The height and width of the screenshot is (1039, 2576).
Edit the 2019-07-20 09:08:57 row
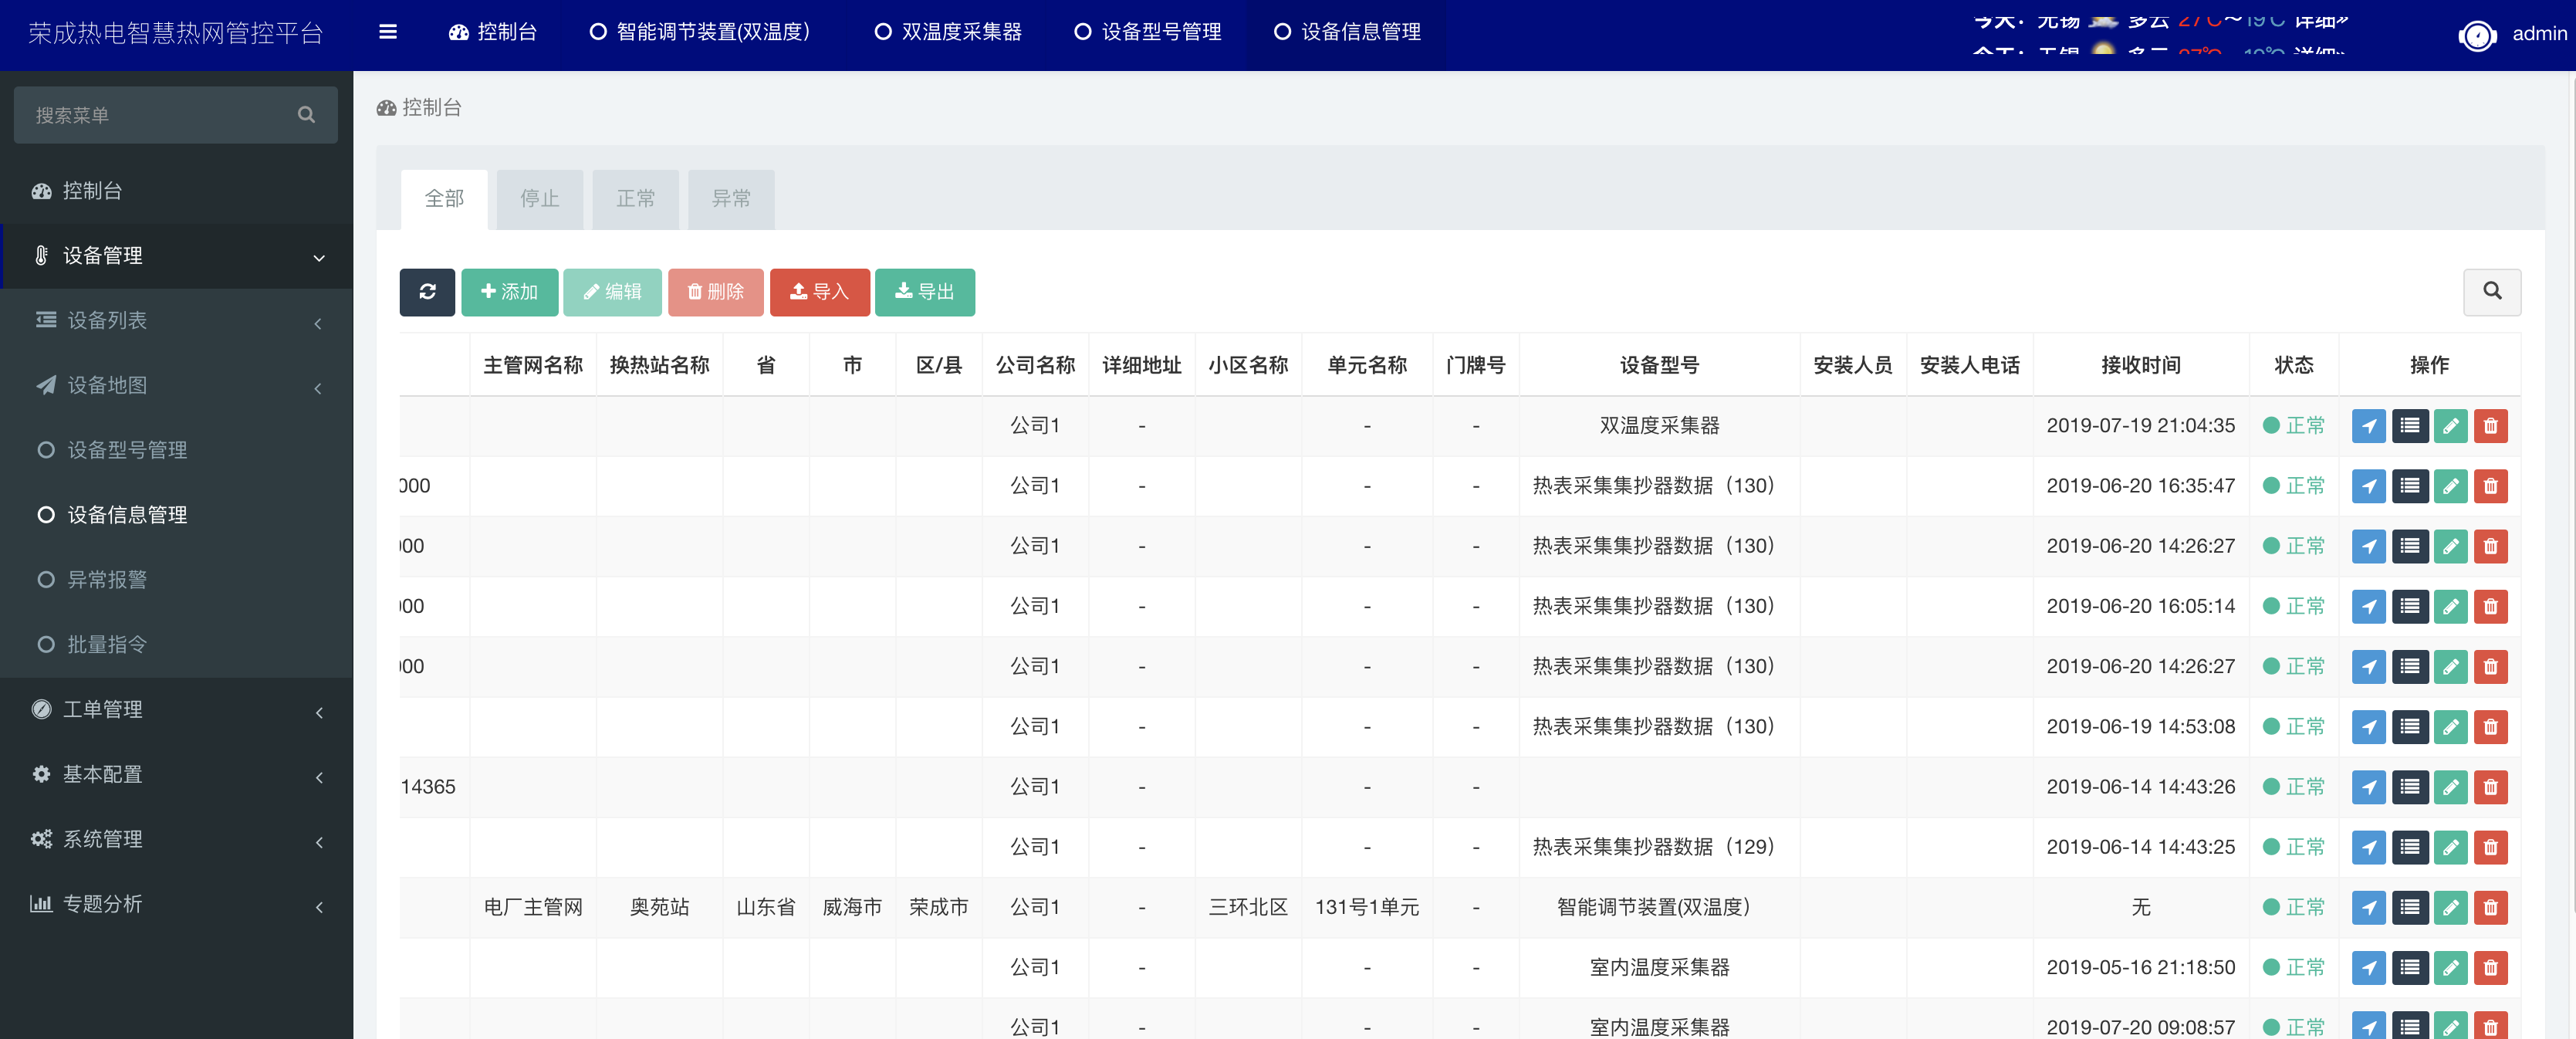2450,1026
